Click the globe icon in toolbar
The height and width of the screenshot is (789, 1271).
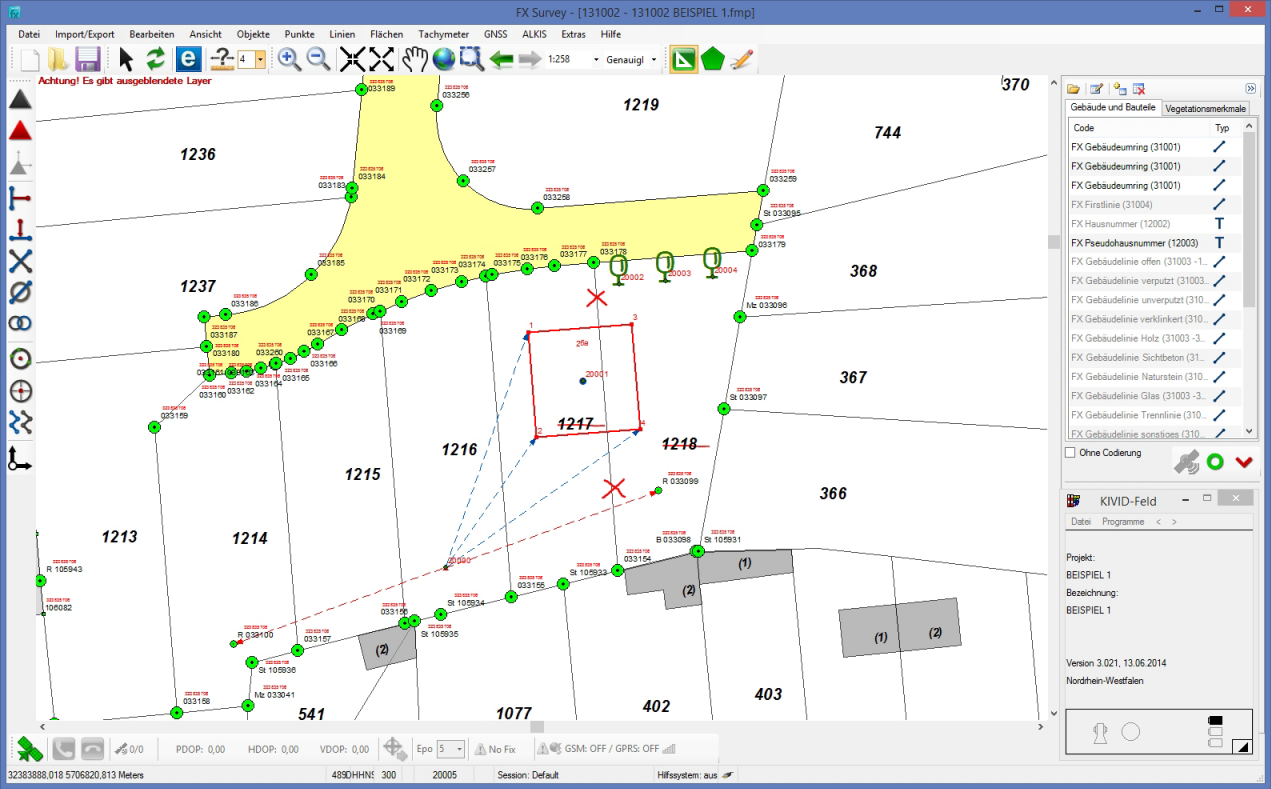tap(443, 59)
